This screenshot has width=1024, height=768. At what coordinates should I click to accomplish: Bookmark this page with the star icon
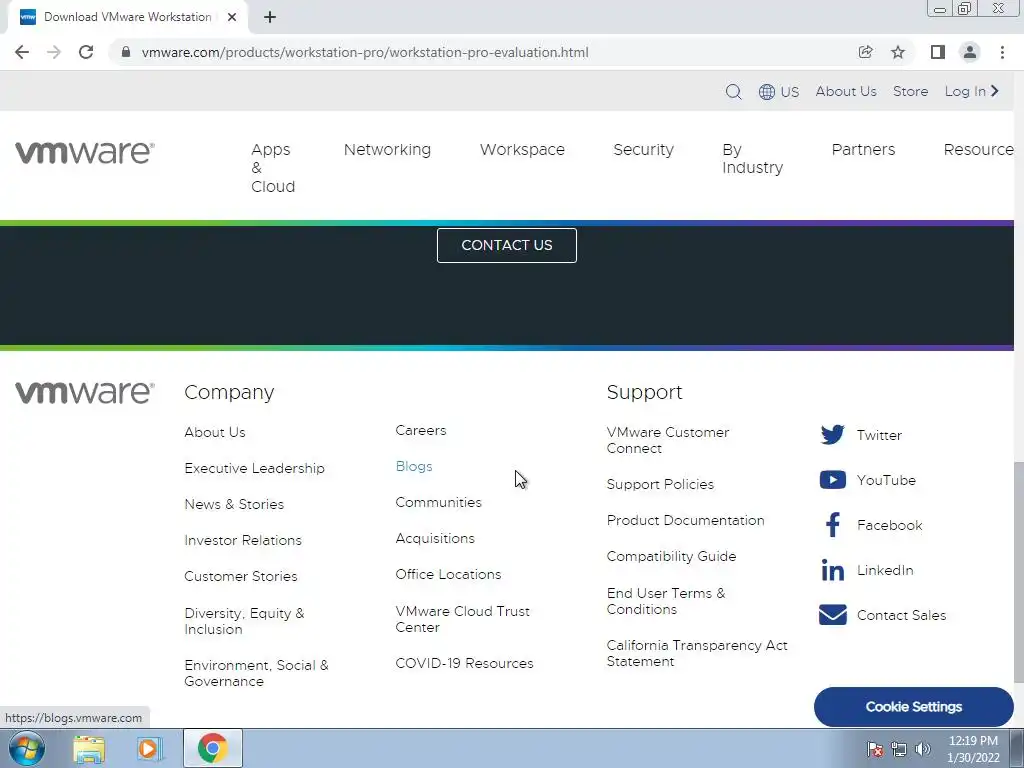click(898, 52)
